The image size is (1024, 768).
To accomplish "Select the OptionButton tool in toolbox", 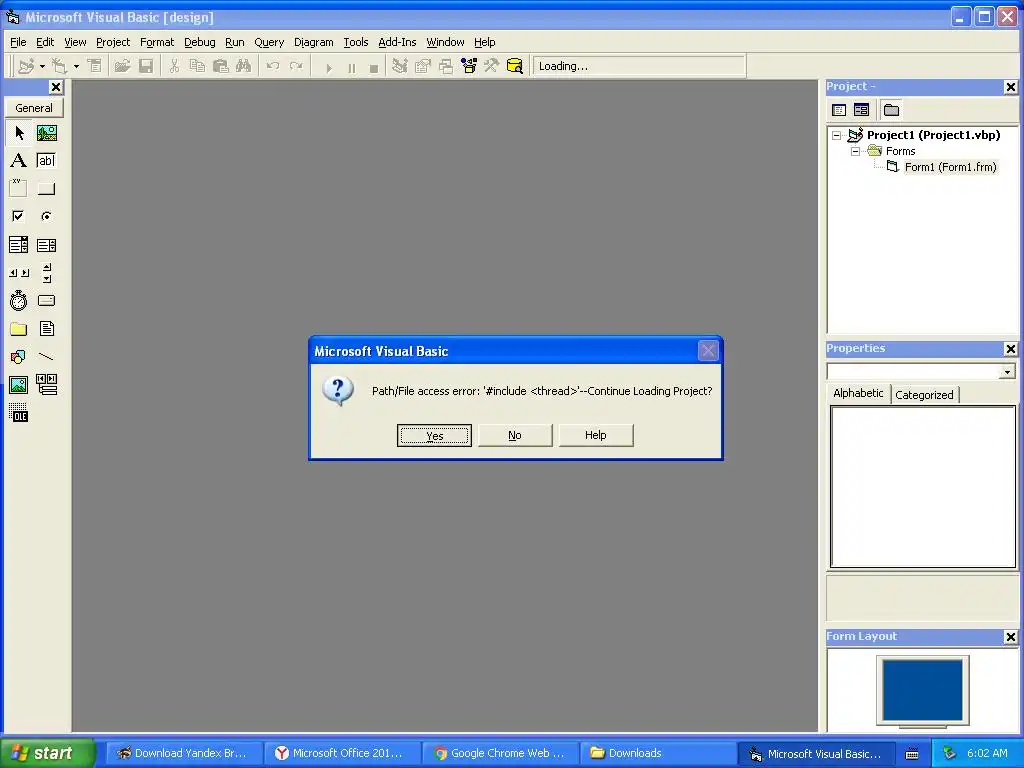I will click(46, 216).
